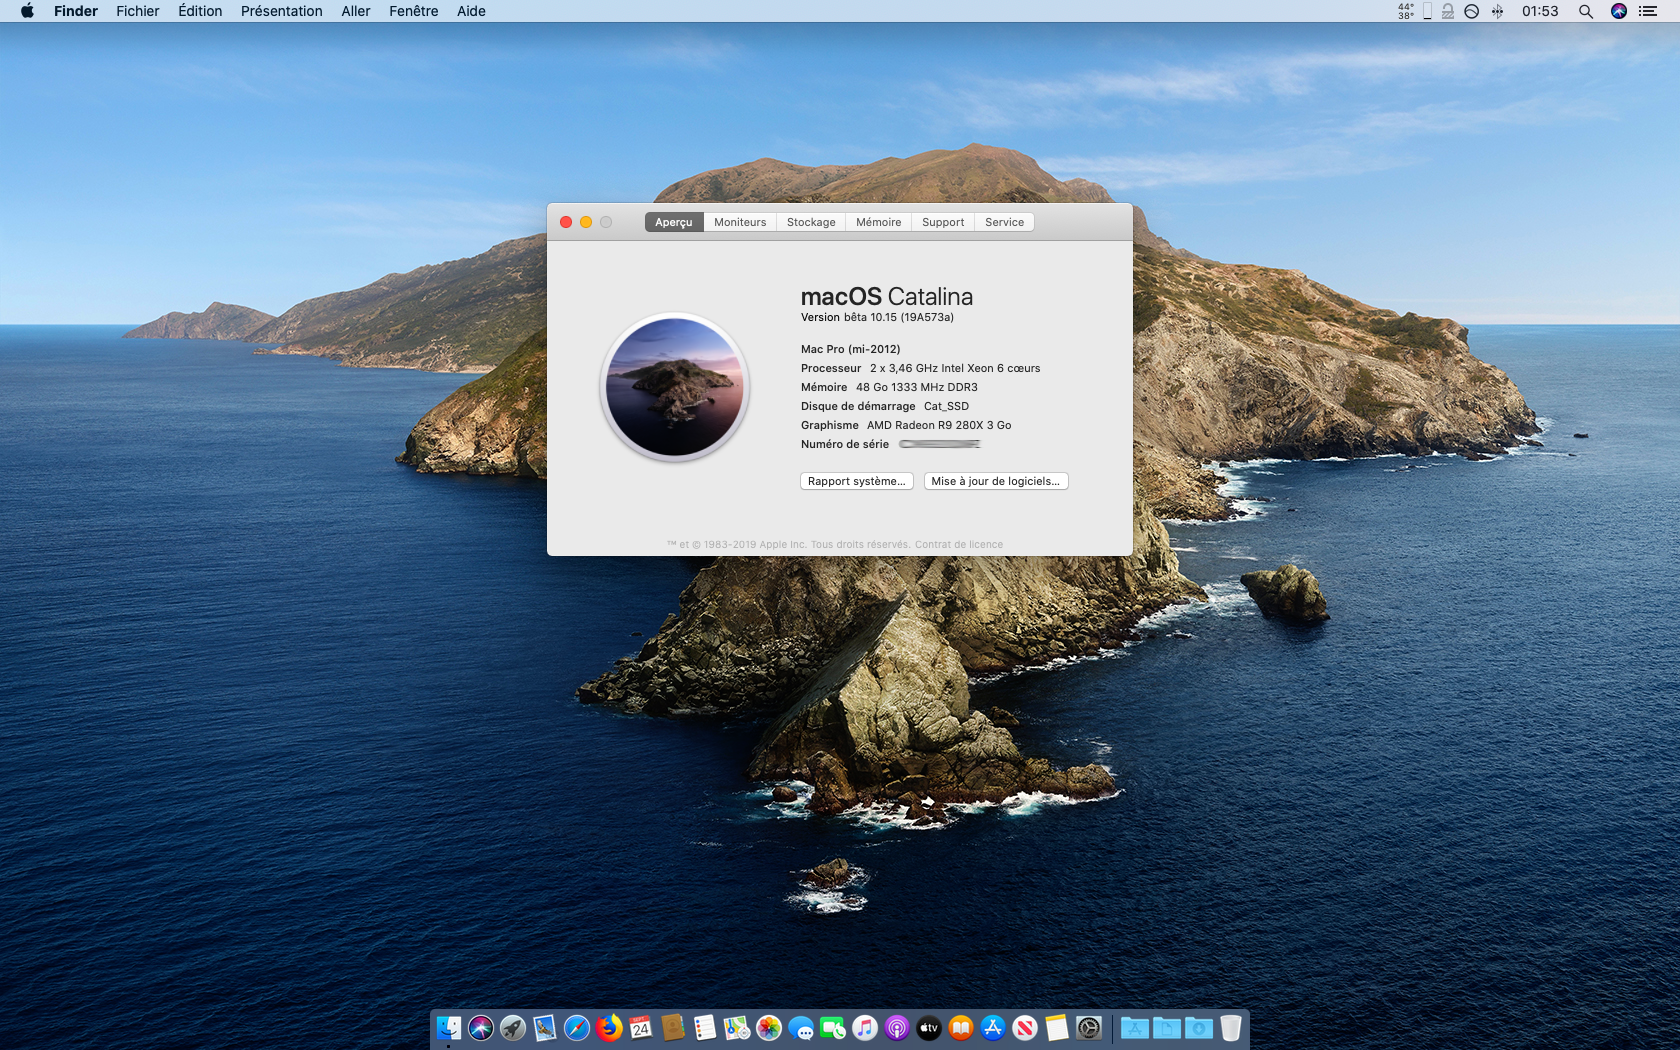Open Messages speech bubble in Dock
Screen dimensions: 1680x1050
[801, 1028]
